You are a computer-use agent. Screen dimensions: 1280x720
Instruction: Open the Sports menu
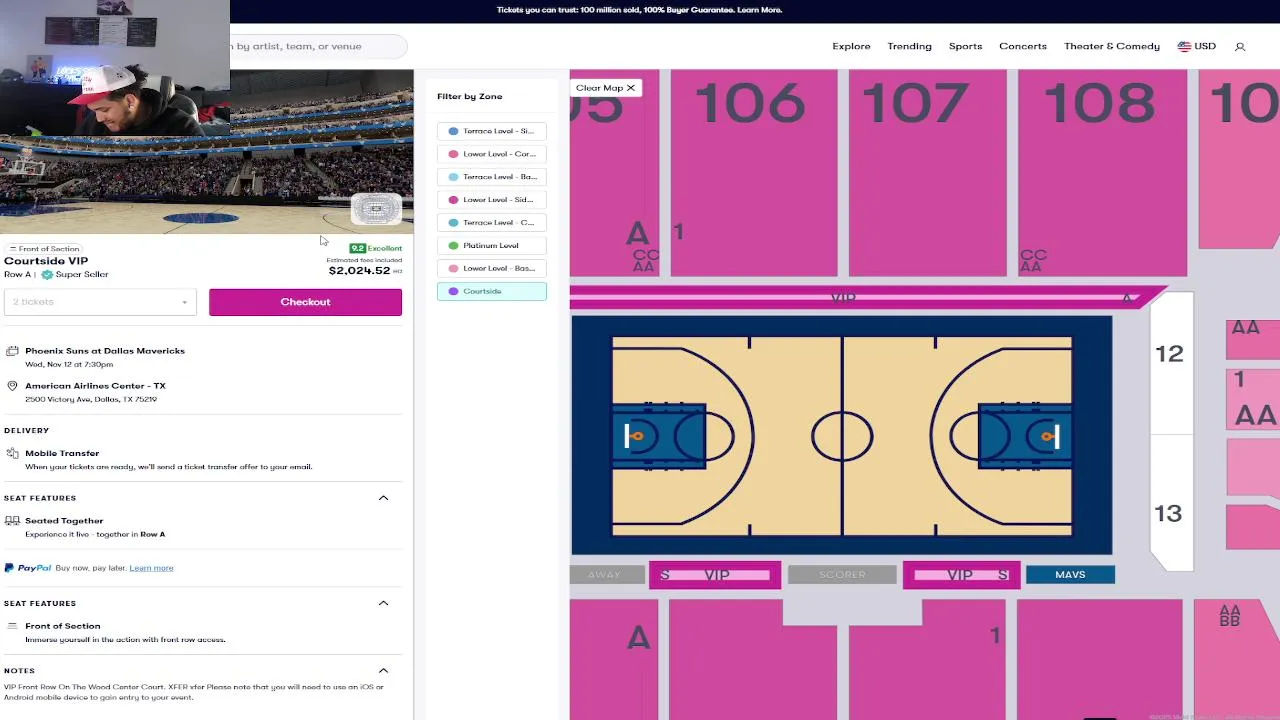click(965, 46)
